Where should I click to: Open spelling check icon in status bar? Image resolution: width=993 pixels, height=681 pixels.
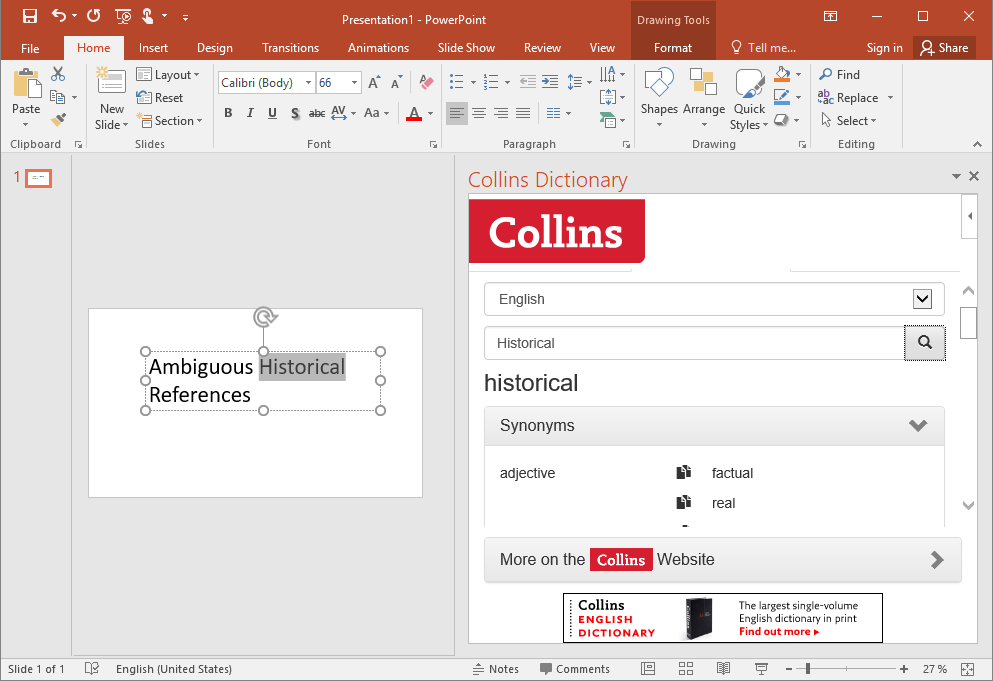[92, 669]
